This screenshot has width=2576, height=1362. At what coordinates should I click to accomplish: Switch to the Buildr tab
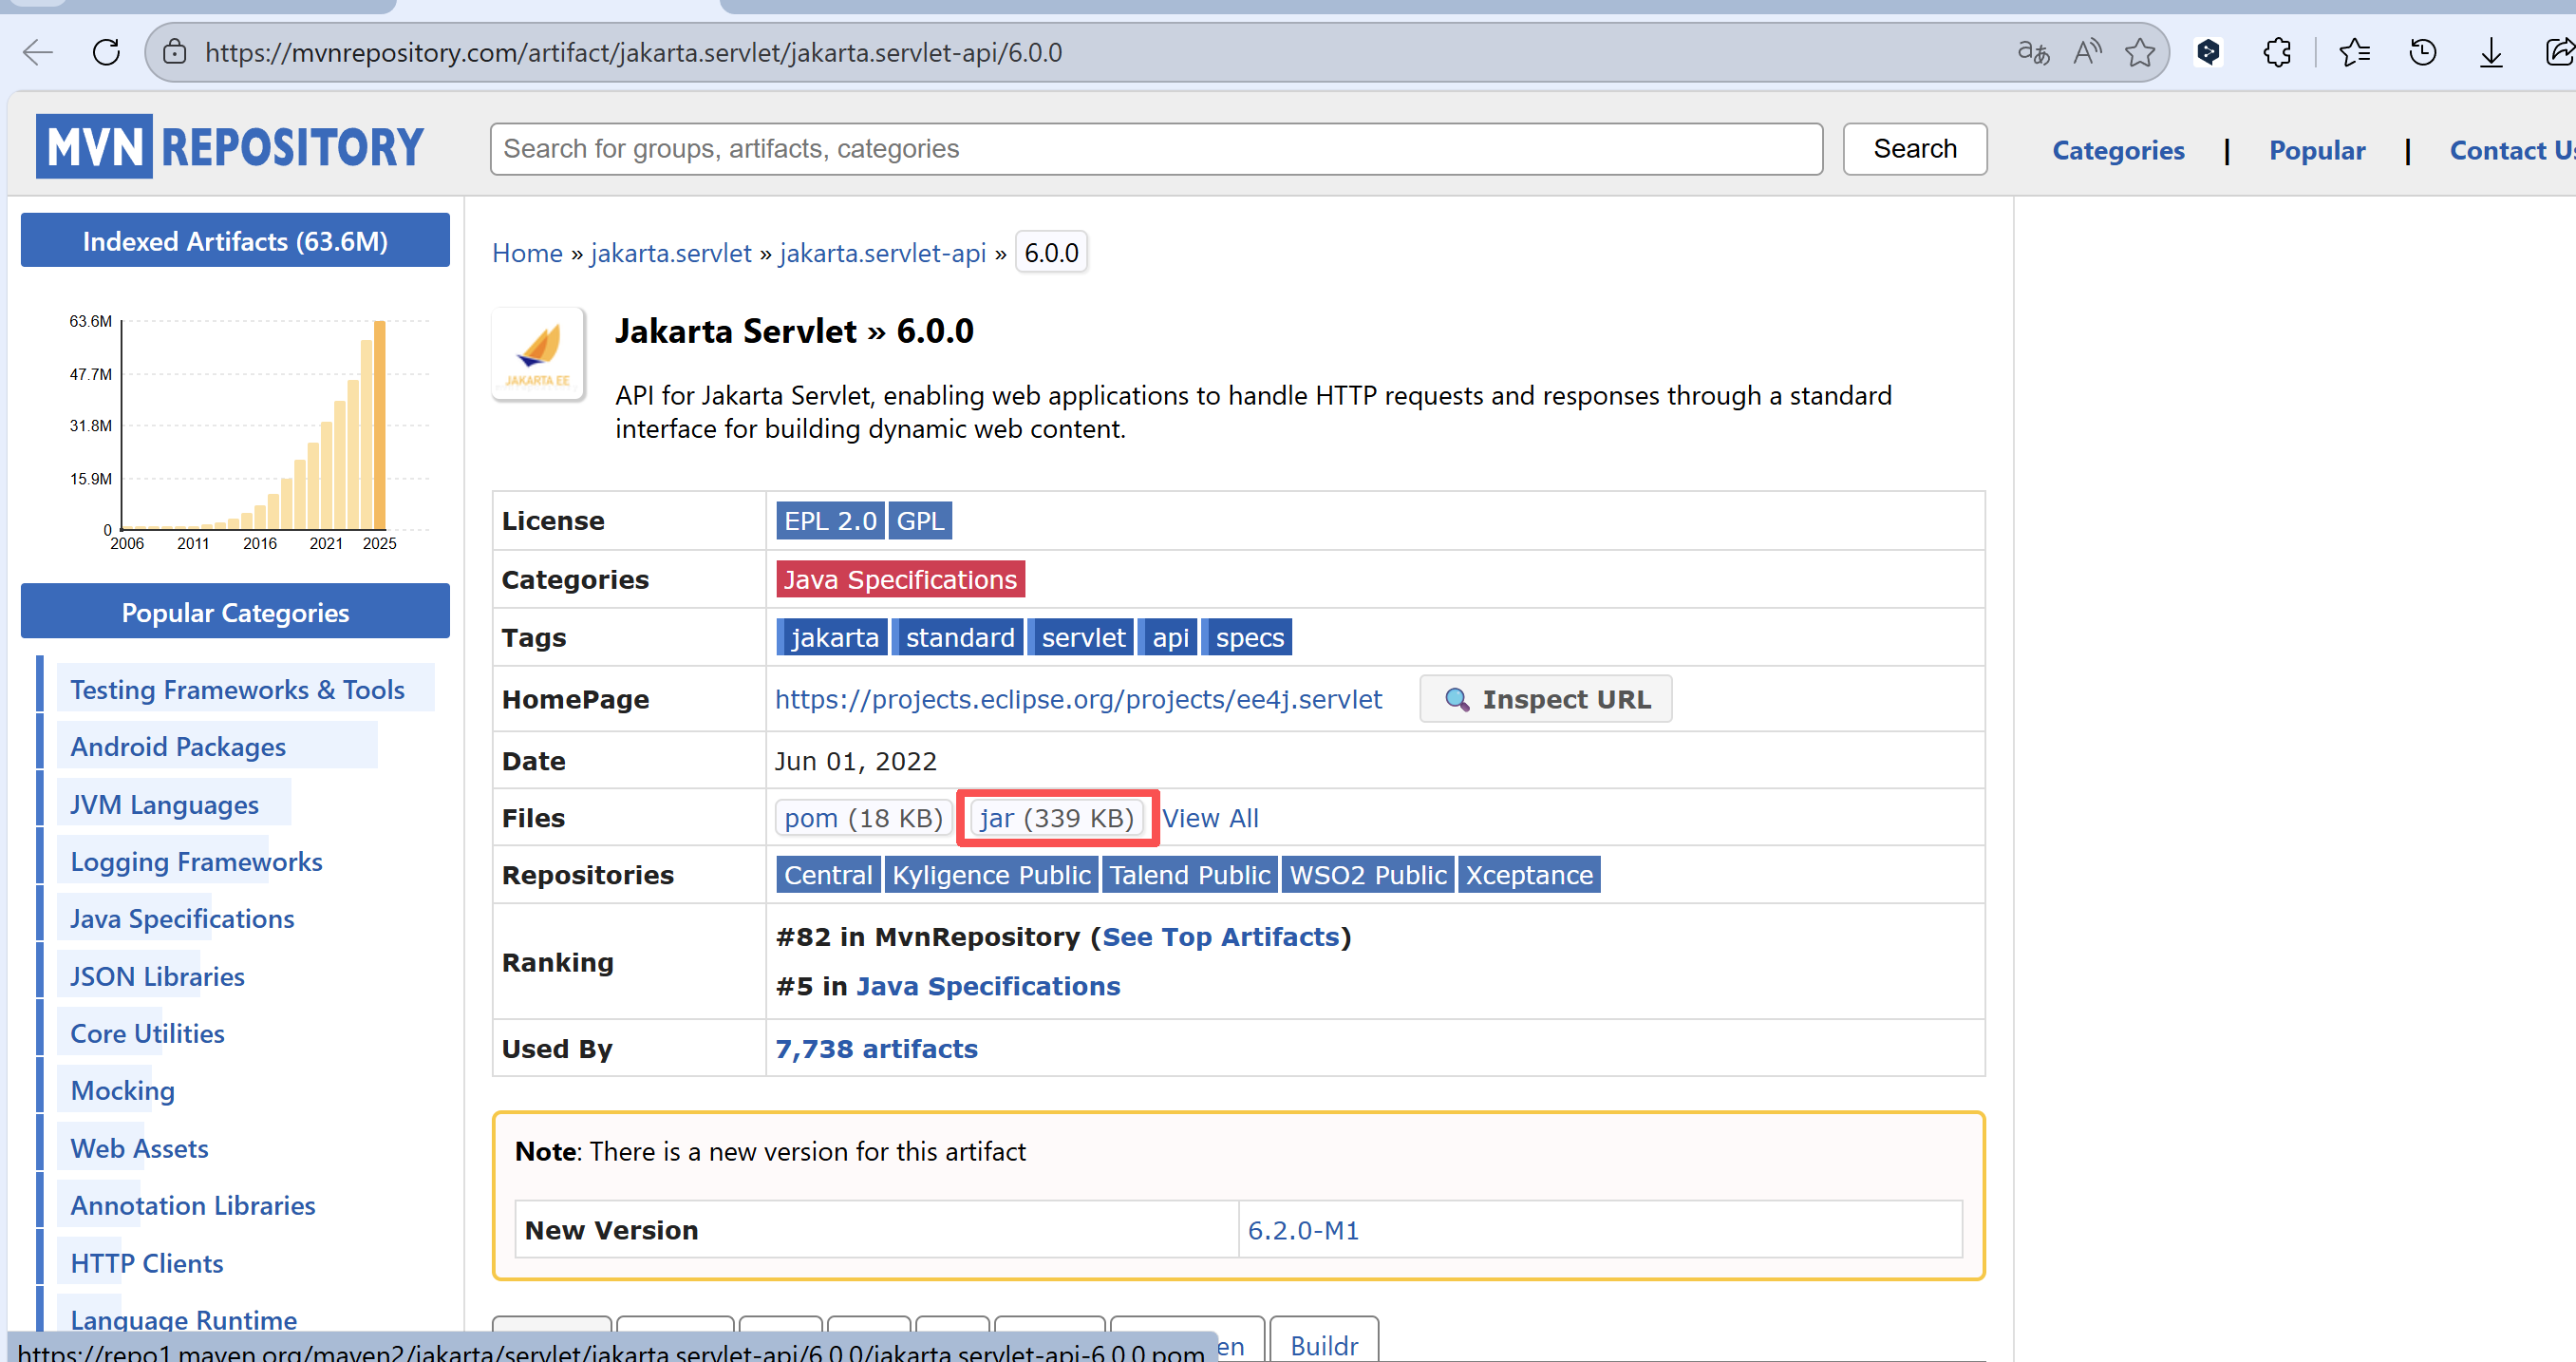[x=1323, y=1344]
